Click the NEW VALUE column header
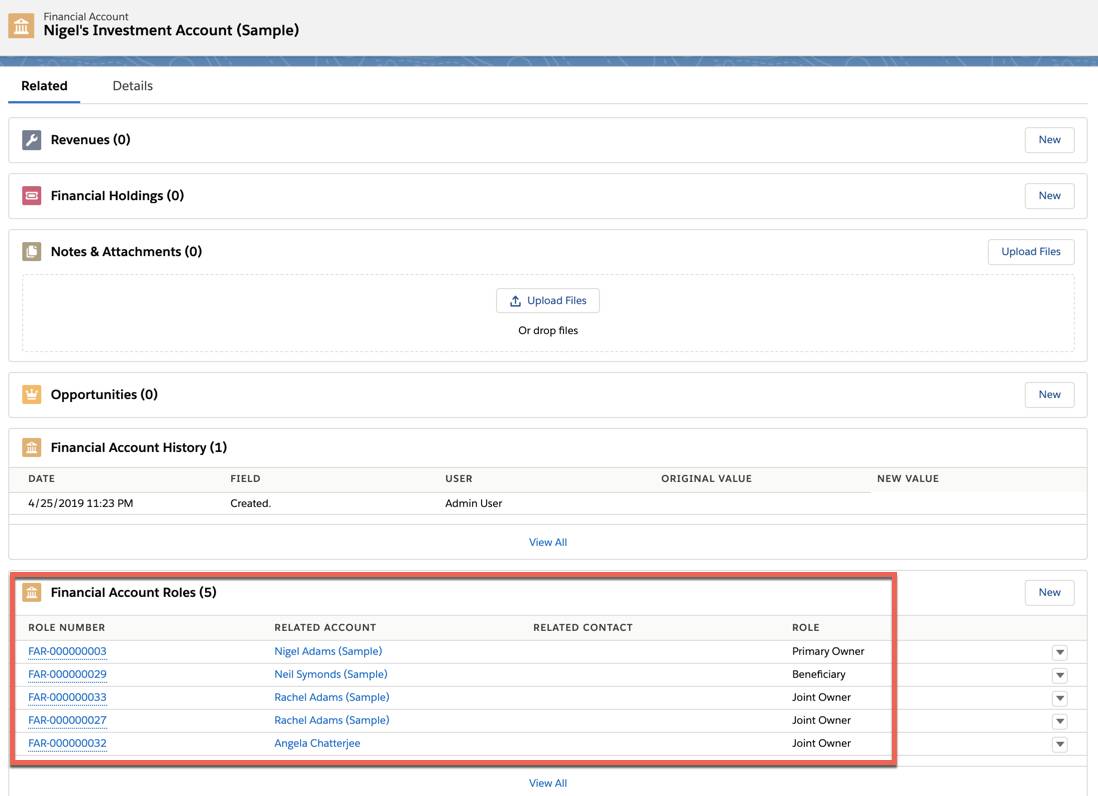This screenshot has width=1098, height=796. point(908,479)
